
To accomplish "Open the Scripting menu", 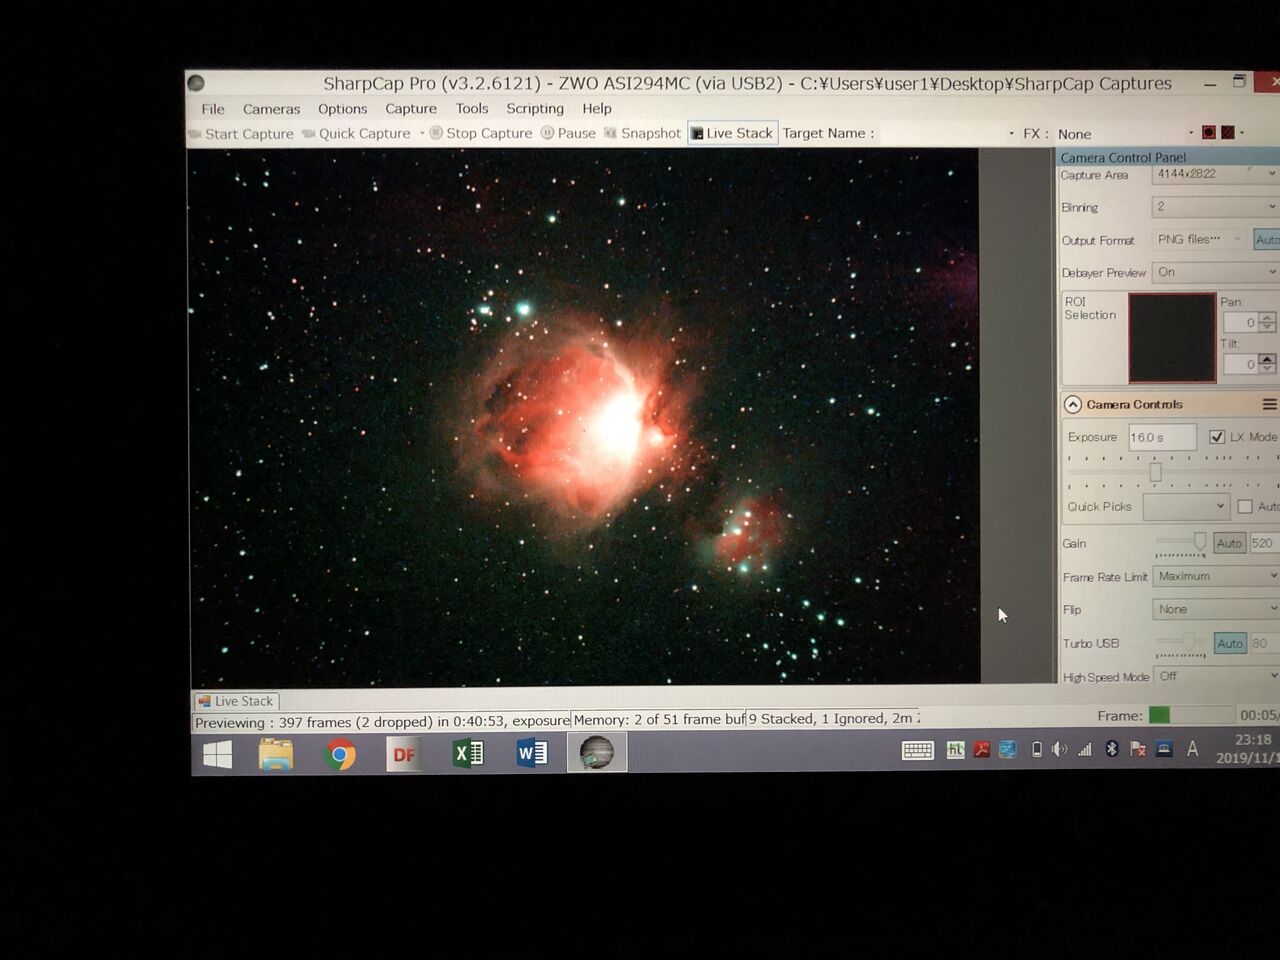I will tap(535, 108).
